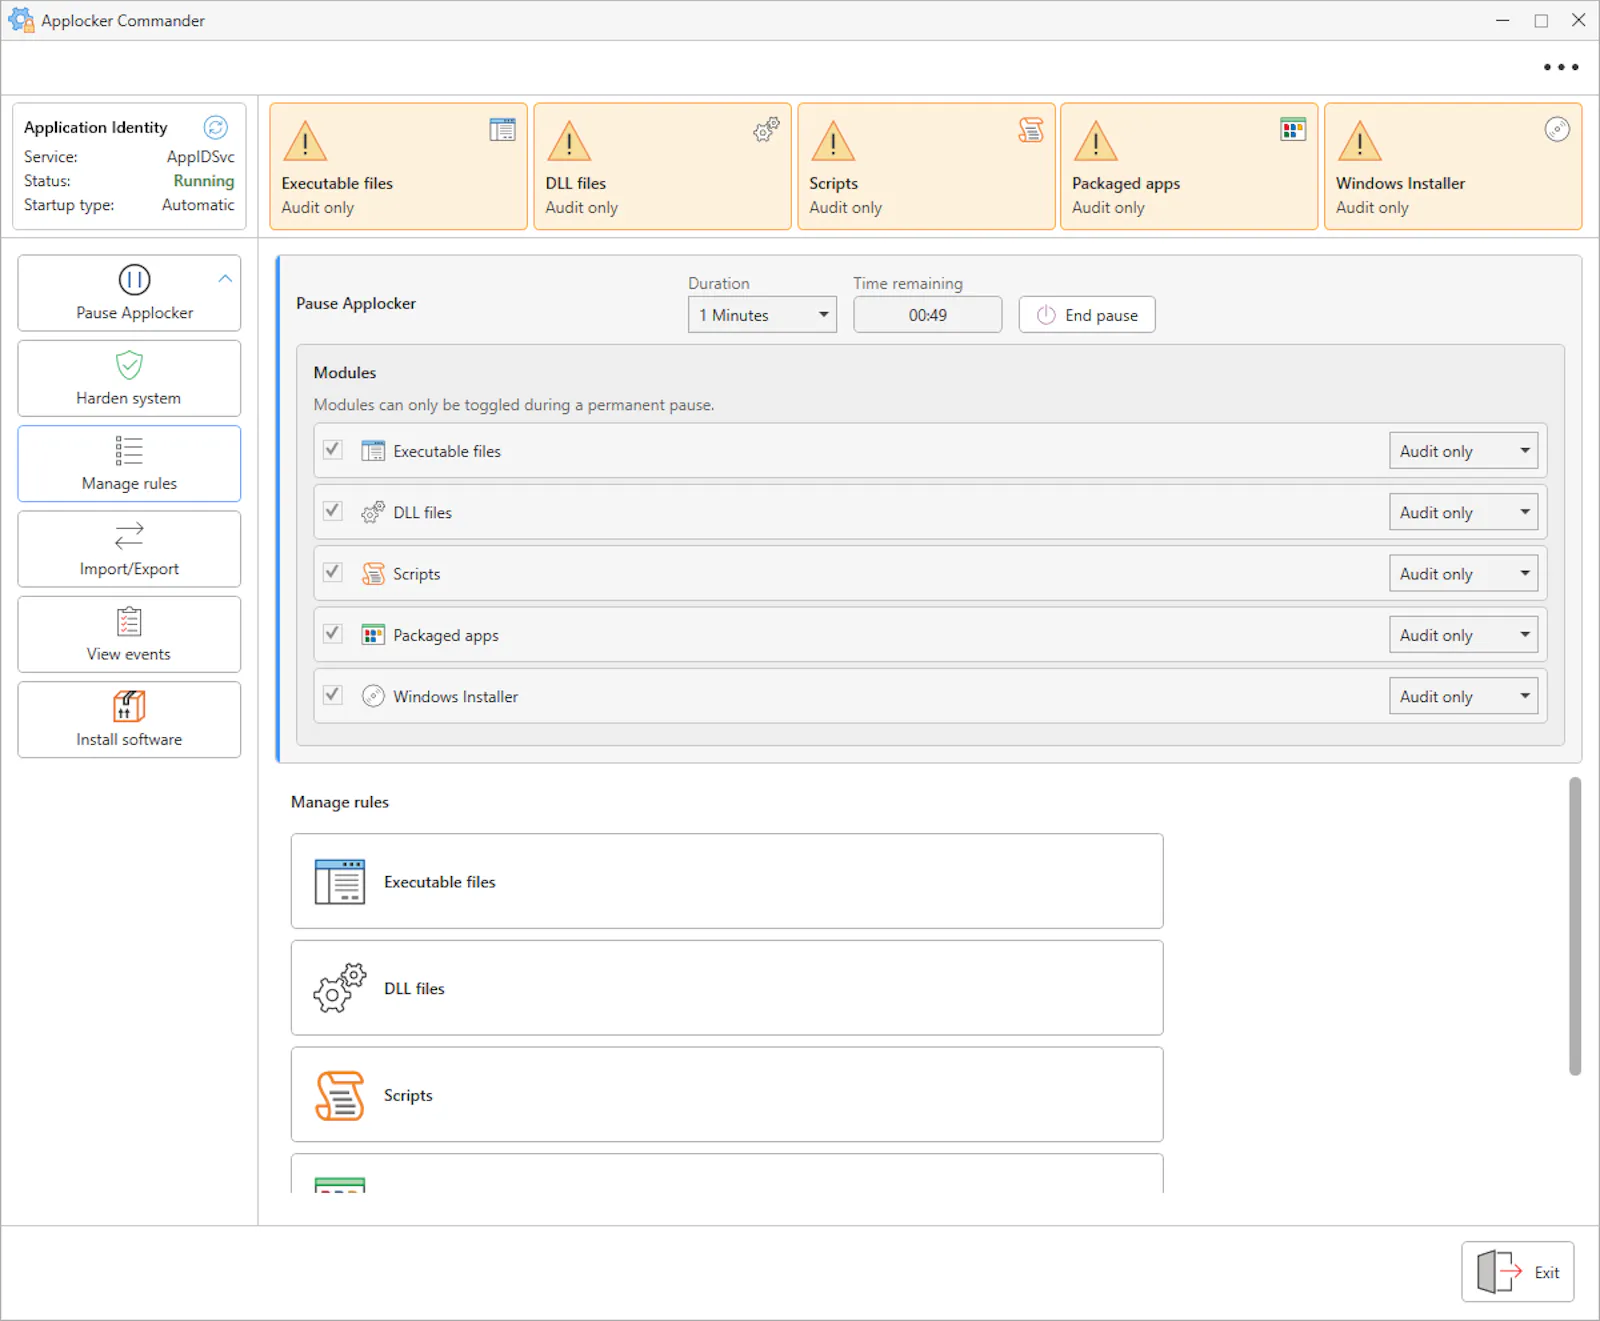
Task: Open the View events section label
Action: [x=129, y=654]
